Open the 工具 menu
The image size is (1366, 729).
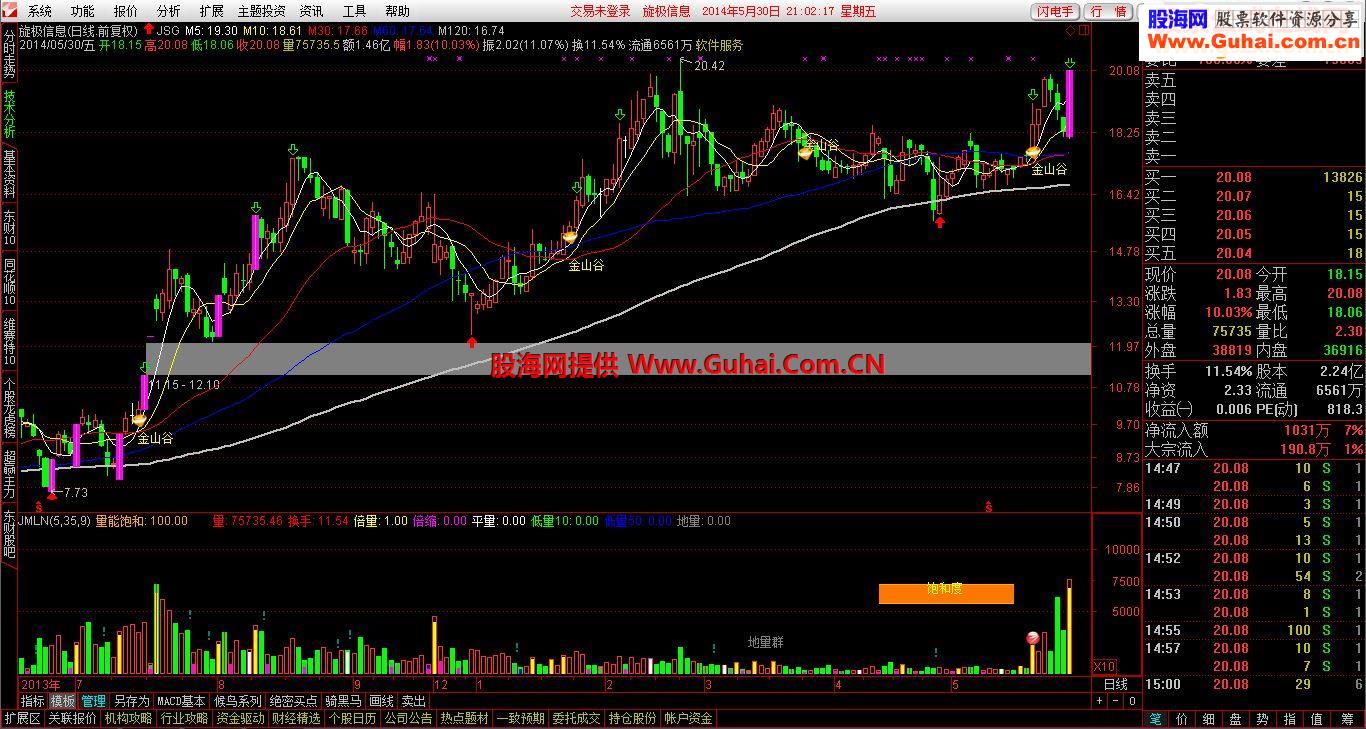click(354, 11)
